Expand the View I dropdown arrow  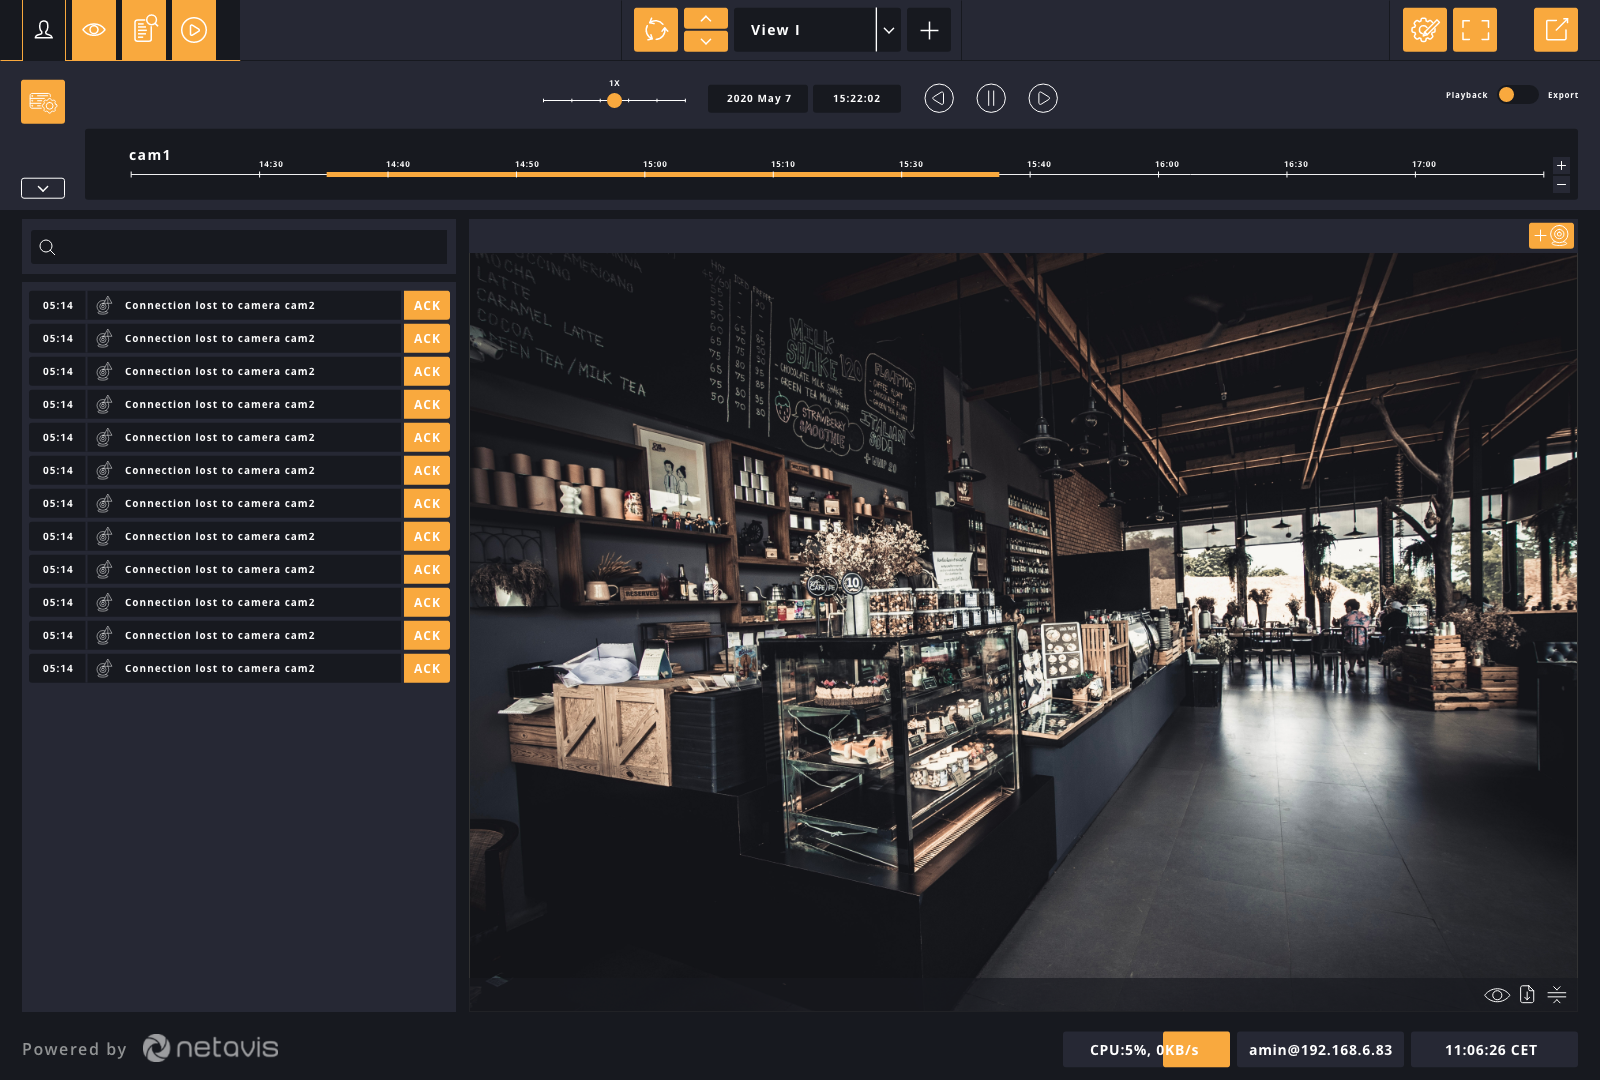point(889,30)
